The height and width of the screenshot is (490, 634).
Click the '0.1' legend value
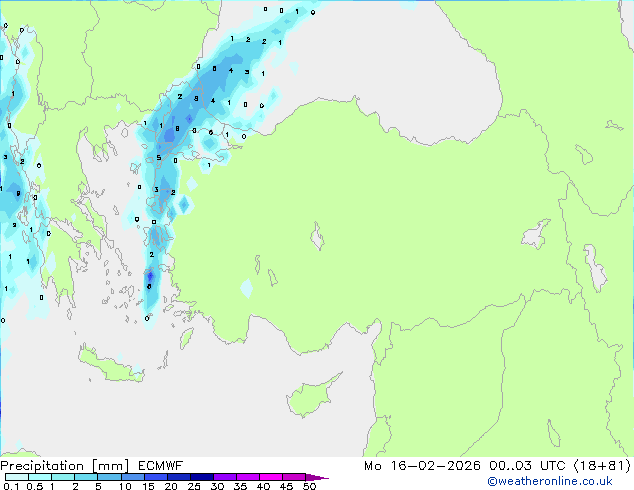pos(11,486)
